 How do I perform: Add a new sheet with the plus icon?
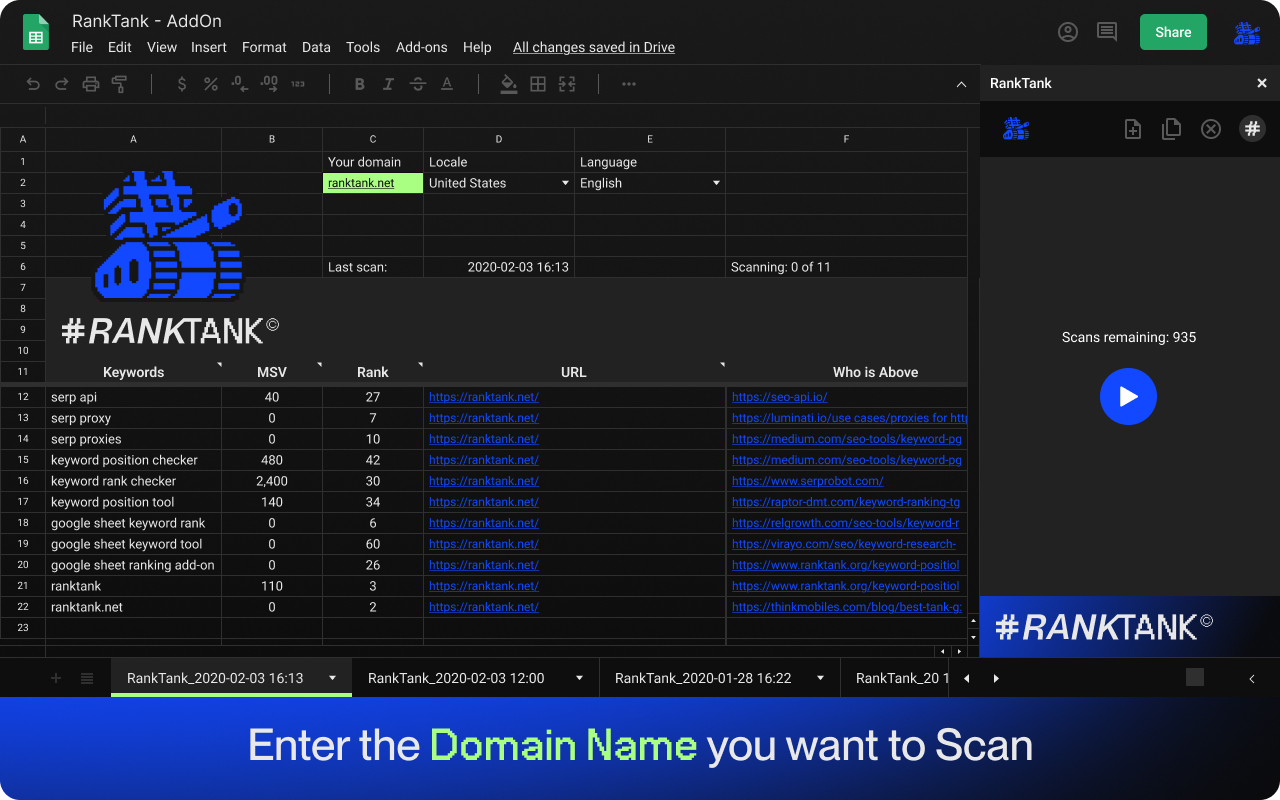pyautogui.click(x=56, y=678)
